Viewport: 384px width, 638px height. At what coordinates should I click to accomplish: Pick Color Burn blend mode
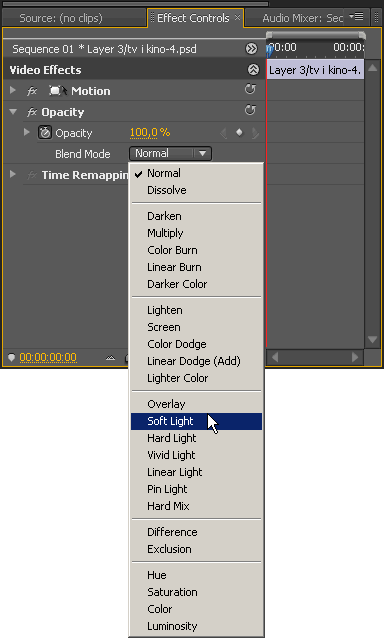[x=196, y=250]
